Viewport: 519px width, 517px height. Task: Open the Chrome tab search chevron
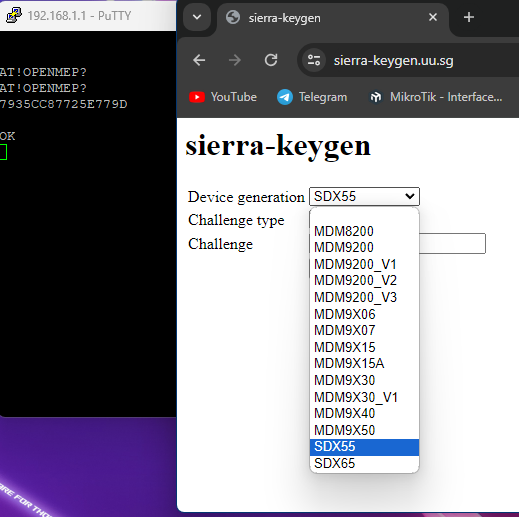pos(197,17)
